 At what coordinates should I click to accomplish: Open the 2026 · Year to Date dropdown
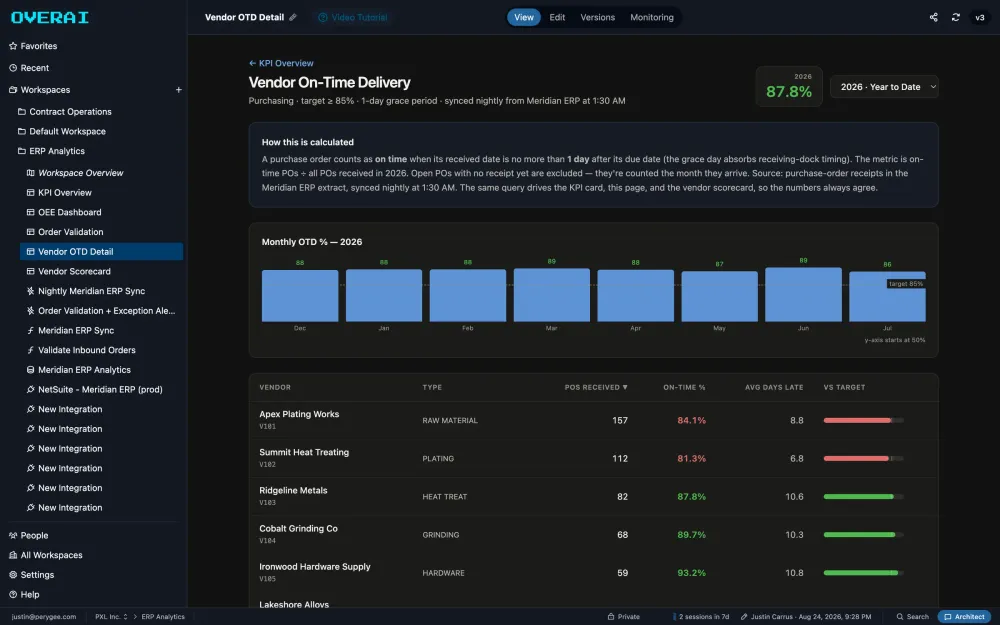click(884, 87)
